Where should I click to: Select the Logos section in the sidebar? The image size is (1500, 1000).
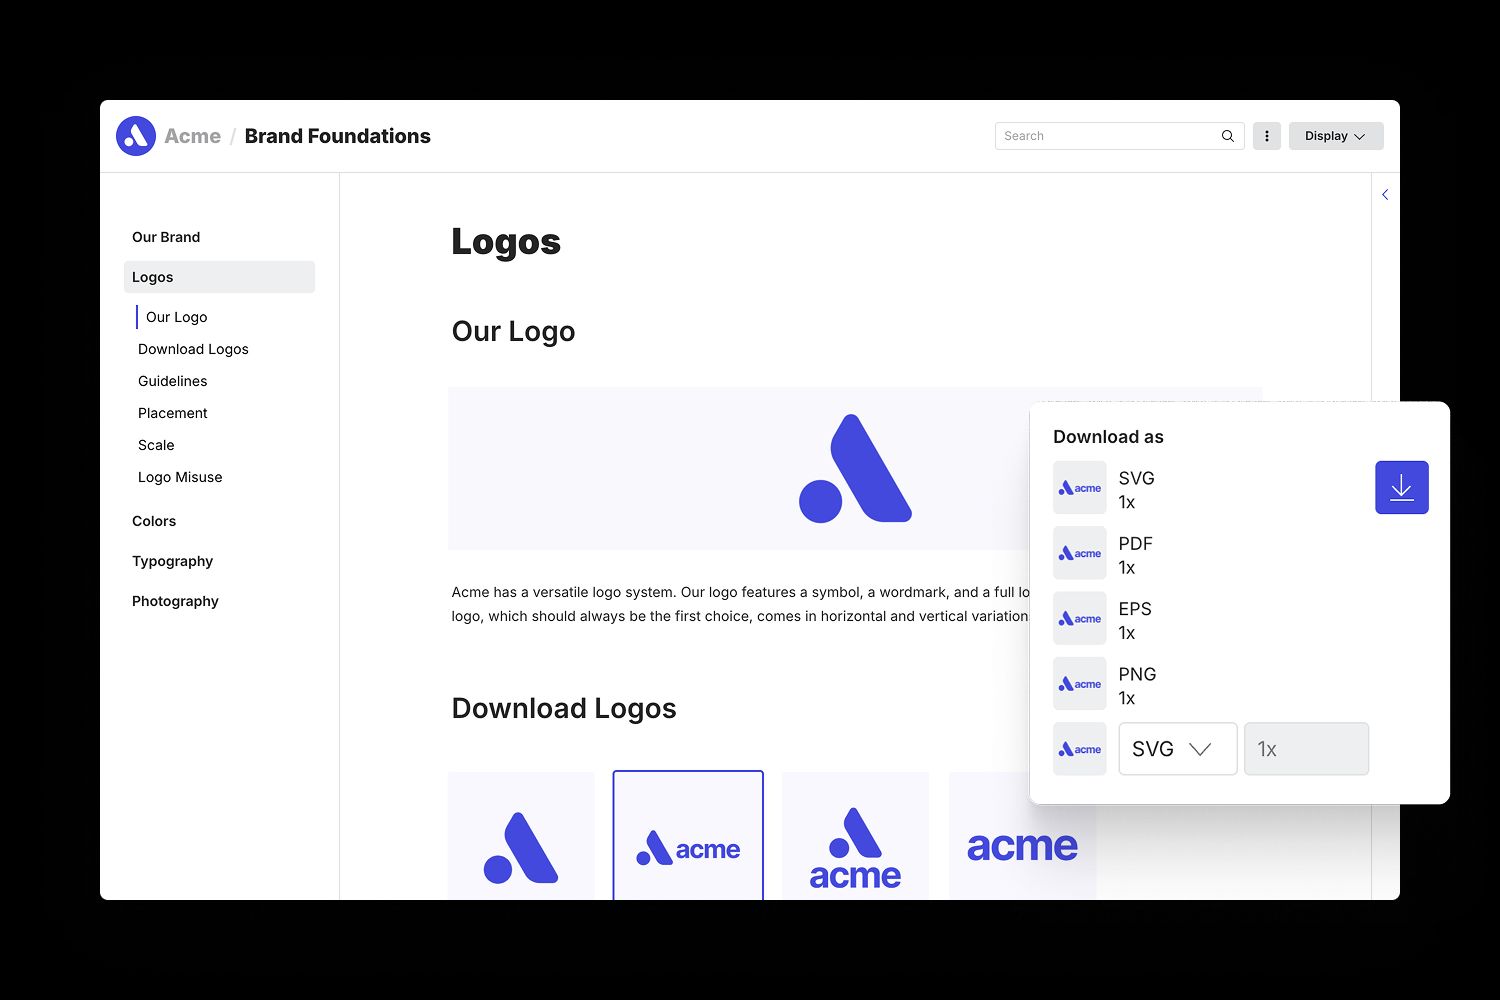coord(152,277)
